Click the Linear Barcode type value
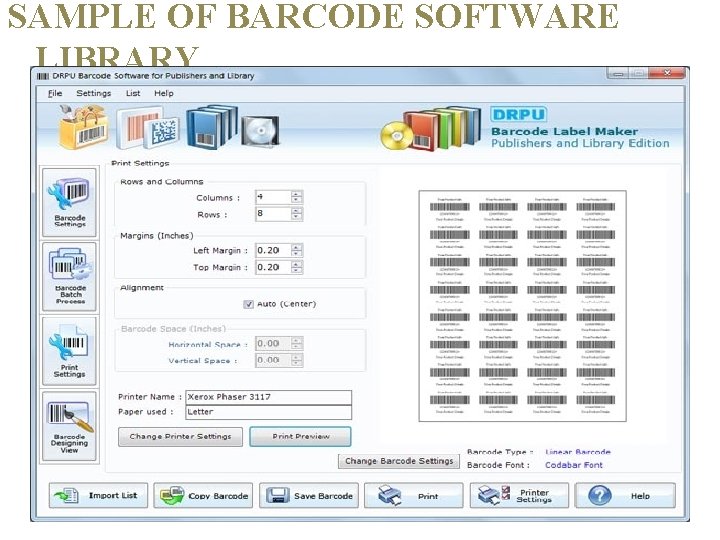Viewport: 720px width, 540px height. (578, 452)
